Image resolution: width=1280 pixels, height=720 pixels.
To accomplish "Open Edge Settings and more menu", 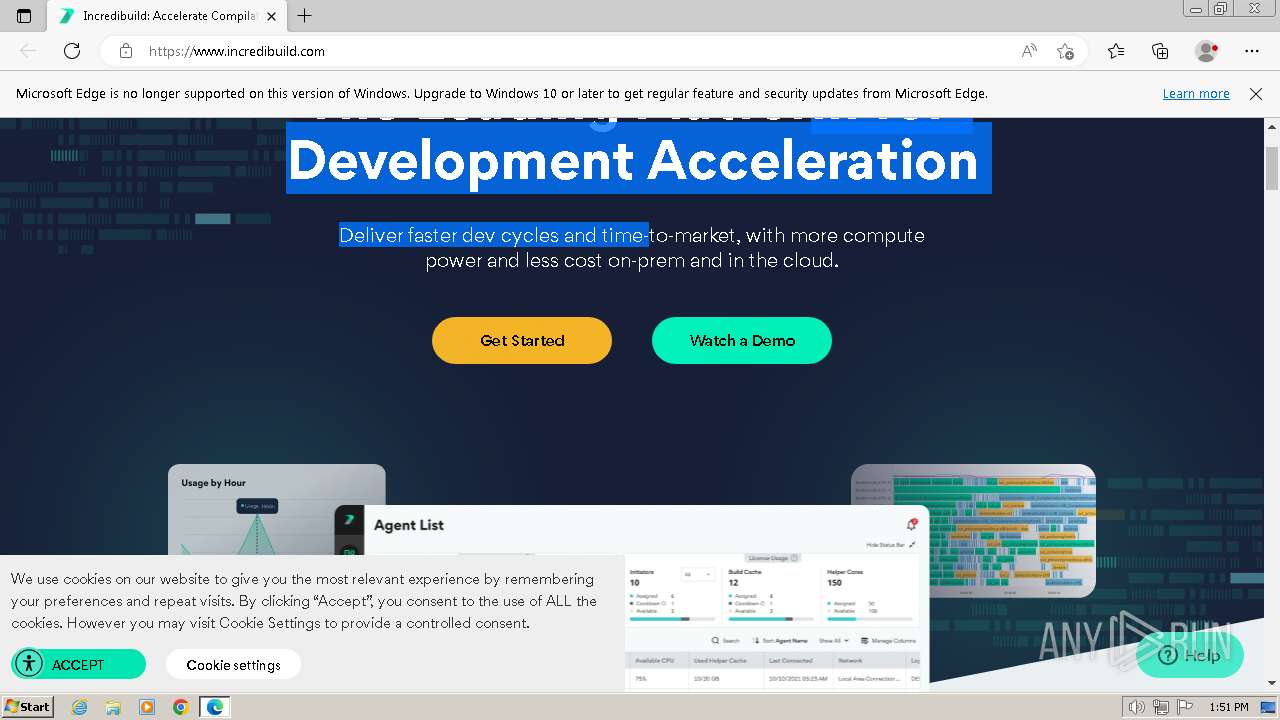I will pos(1252,51).
